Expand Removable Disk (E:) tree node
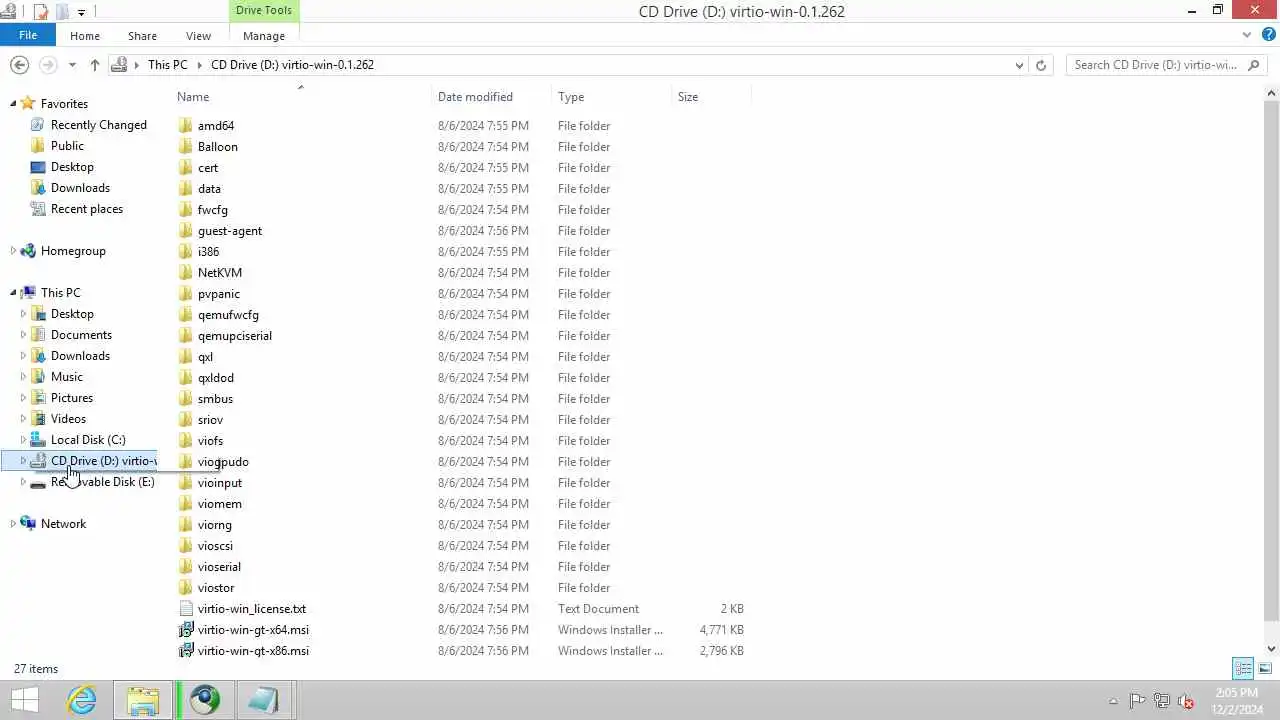The width and height of the screenshot is (1280, 720). pyautogui.click(x=23, y=482)
